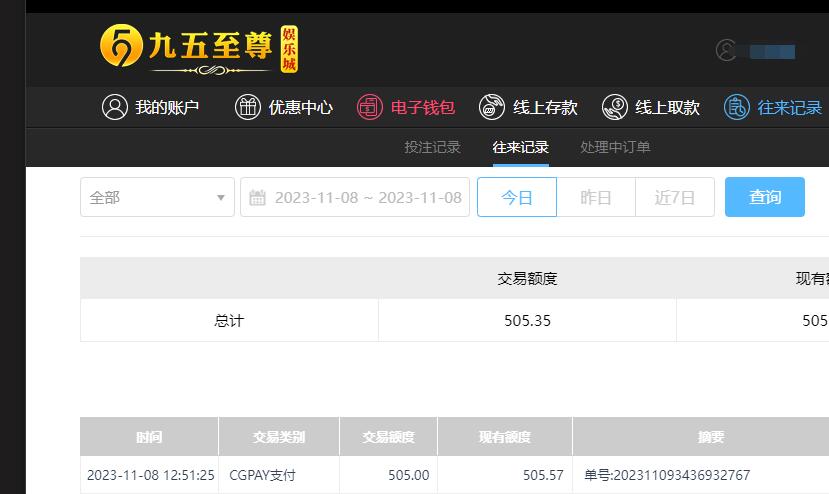829x494 pixels.
Task: Click the 线上取款 withdrawal icon
Action: click(x=614, y=107)
